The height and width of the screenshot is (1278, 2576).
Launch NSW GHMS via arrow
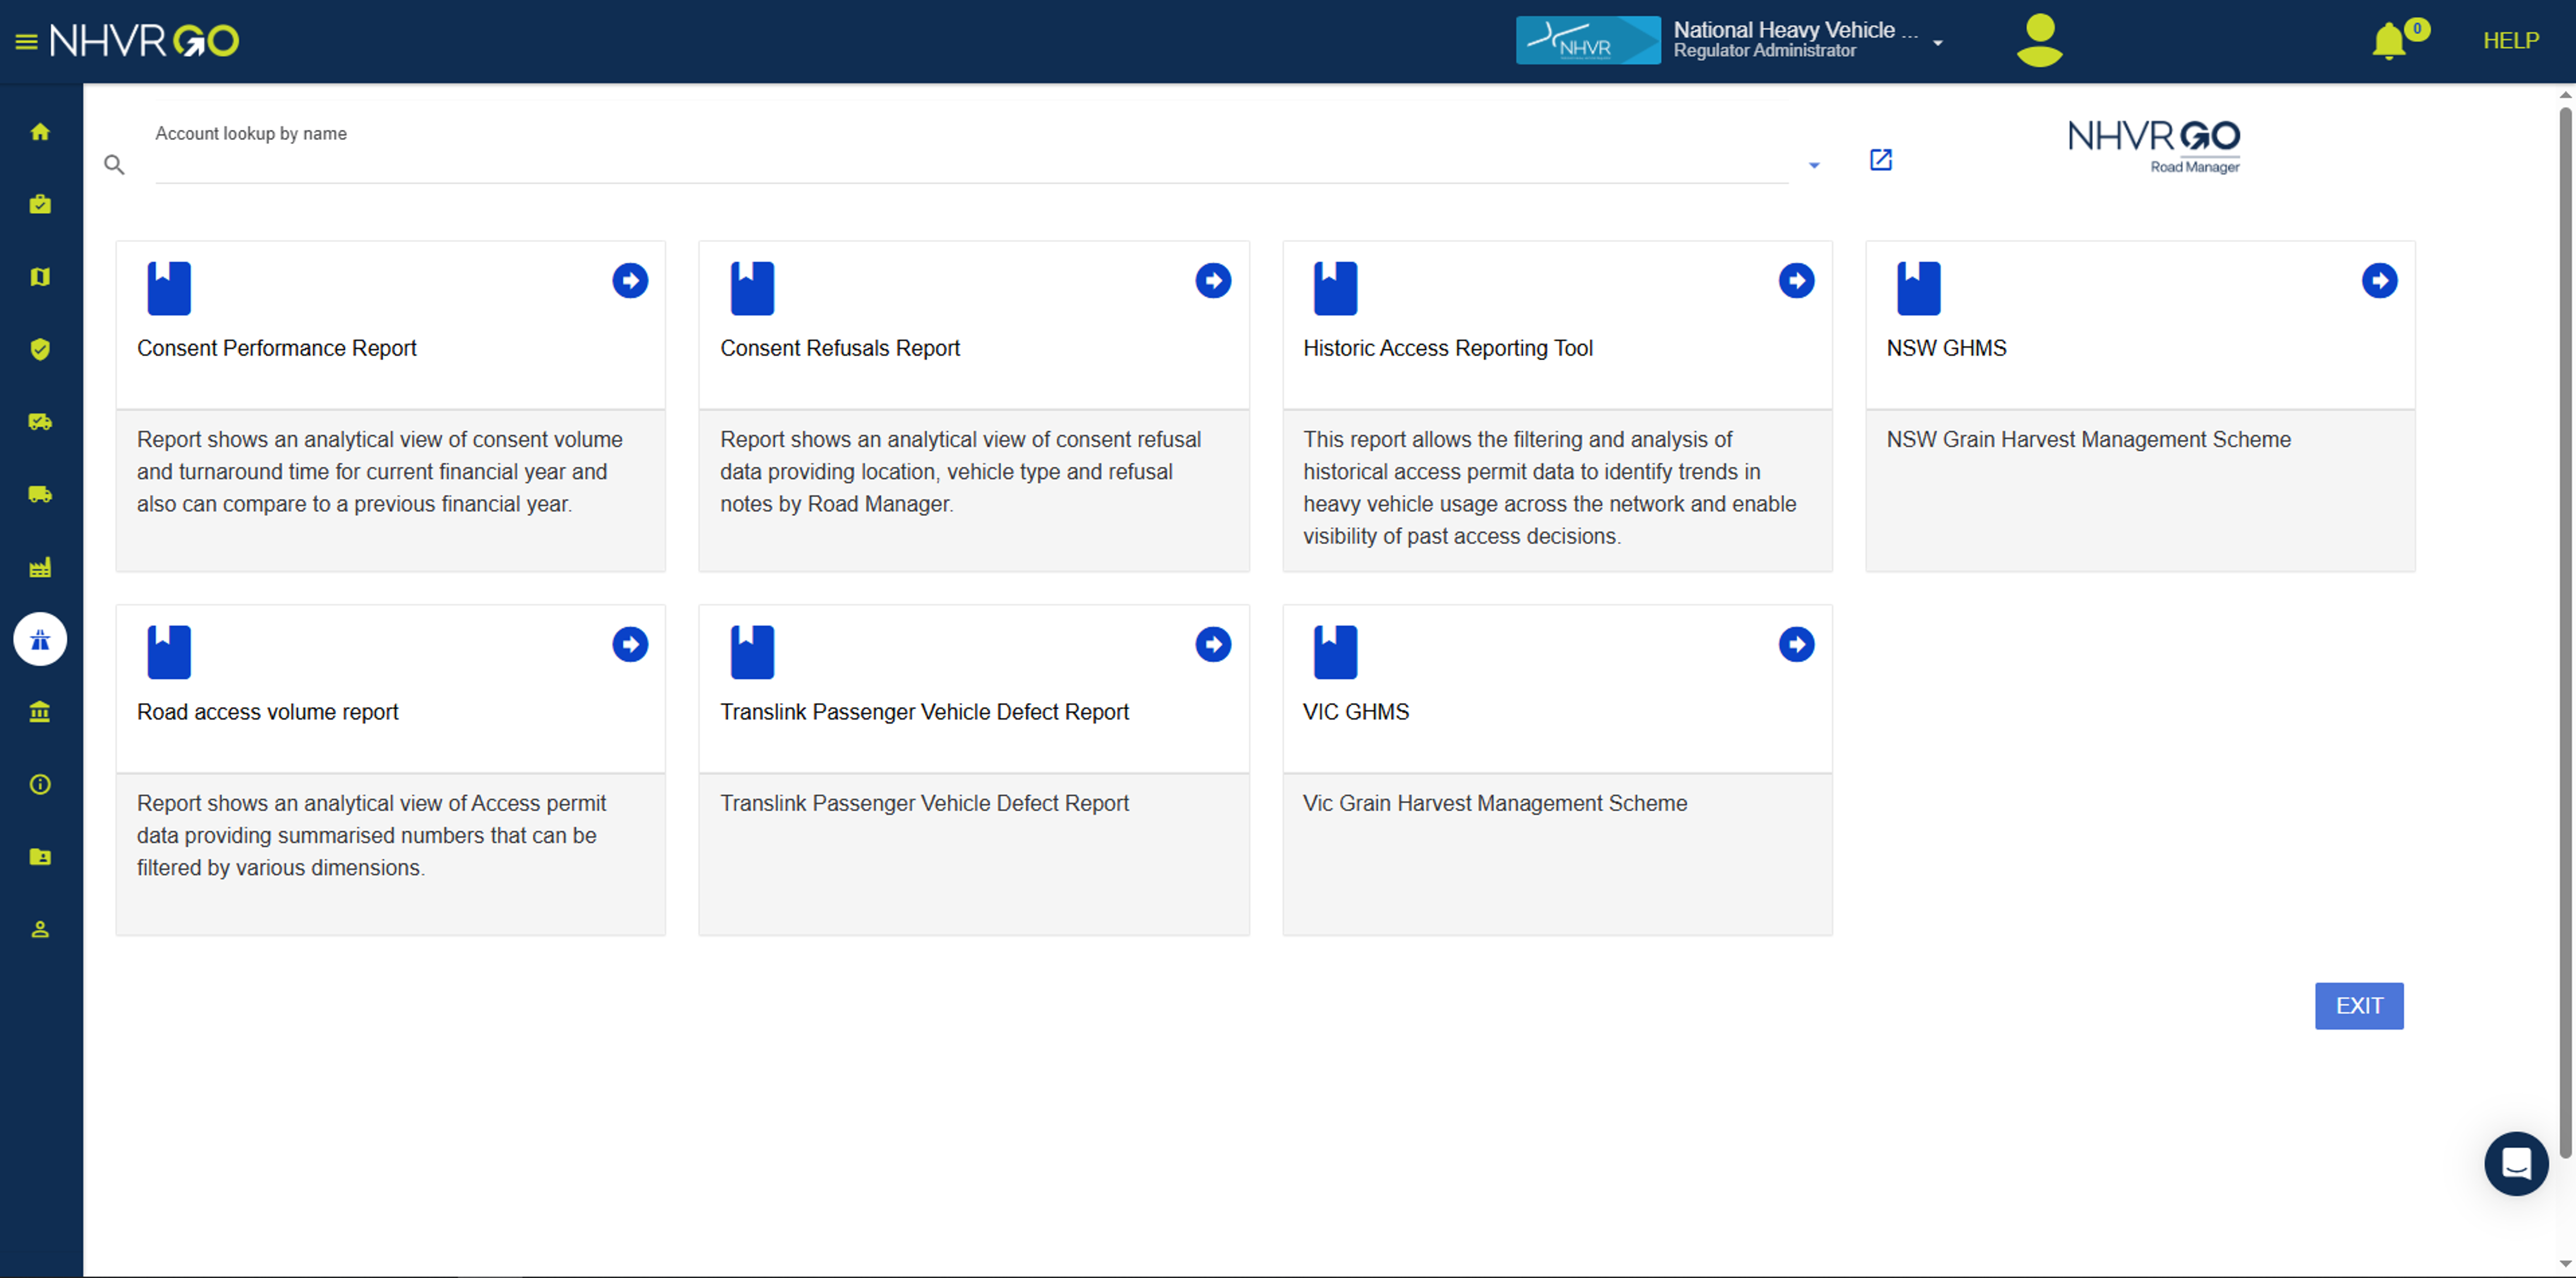pyautogui.click(x=2379, y=281)
